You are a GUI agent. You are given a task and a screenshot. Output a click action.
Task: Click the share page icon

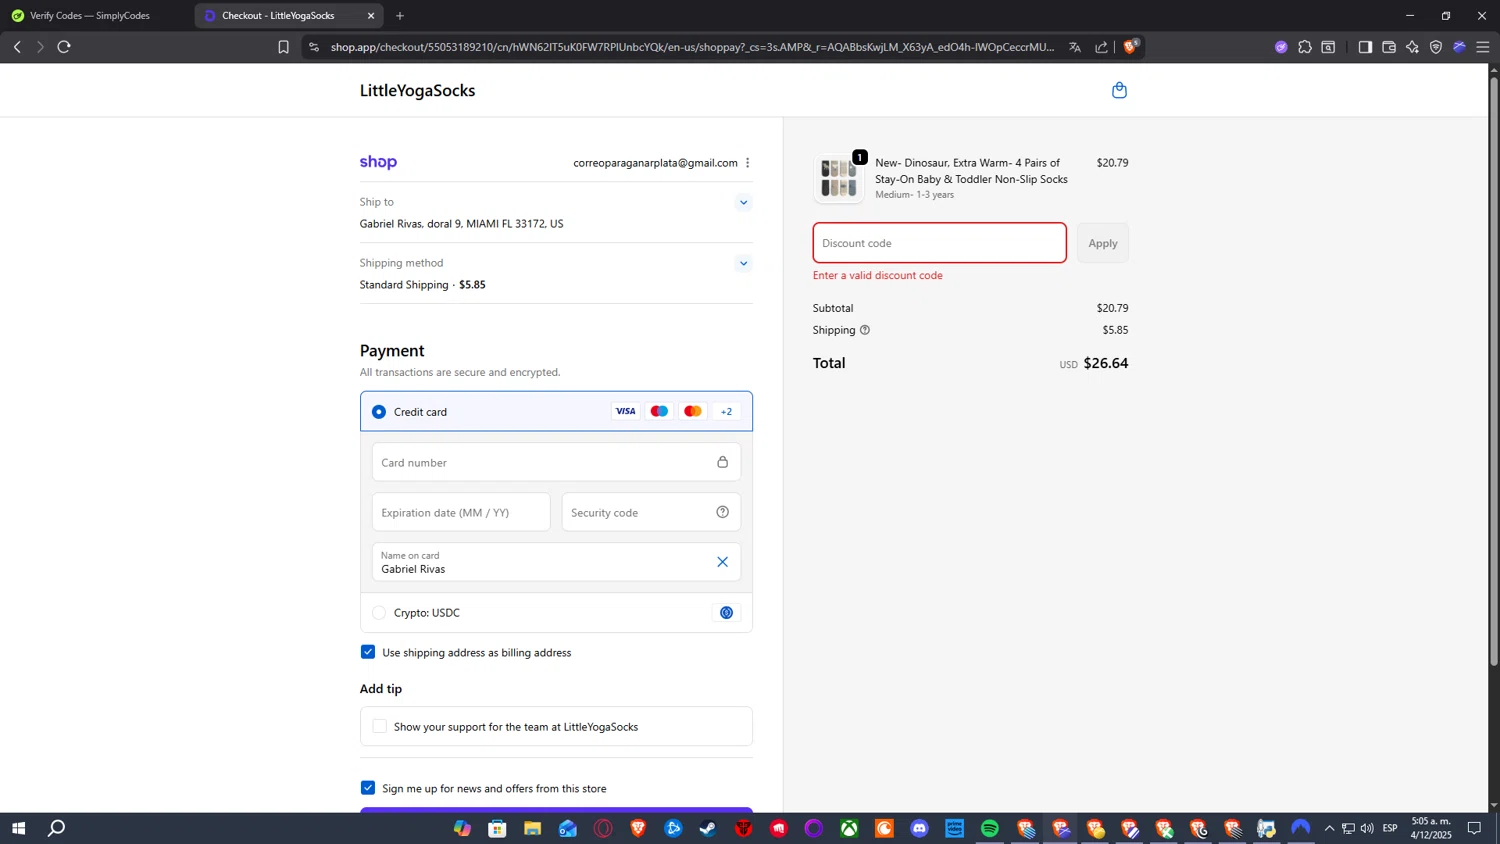(1101, 47)
